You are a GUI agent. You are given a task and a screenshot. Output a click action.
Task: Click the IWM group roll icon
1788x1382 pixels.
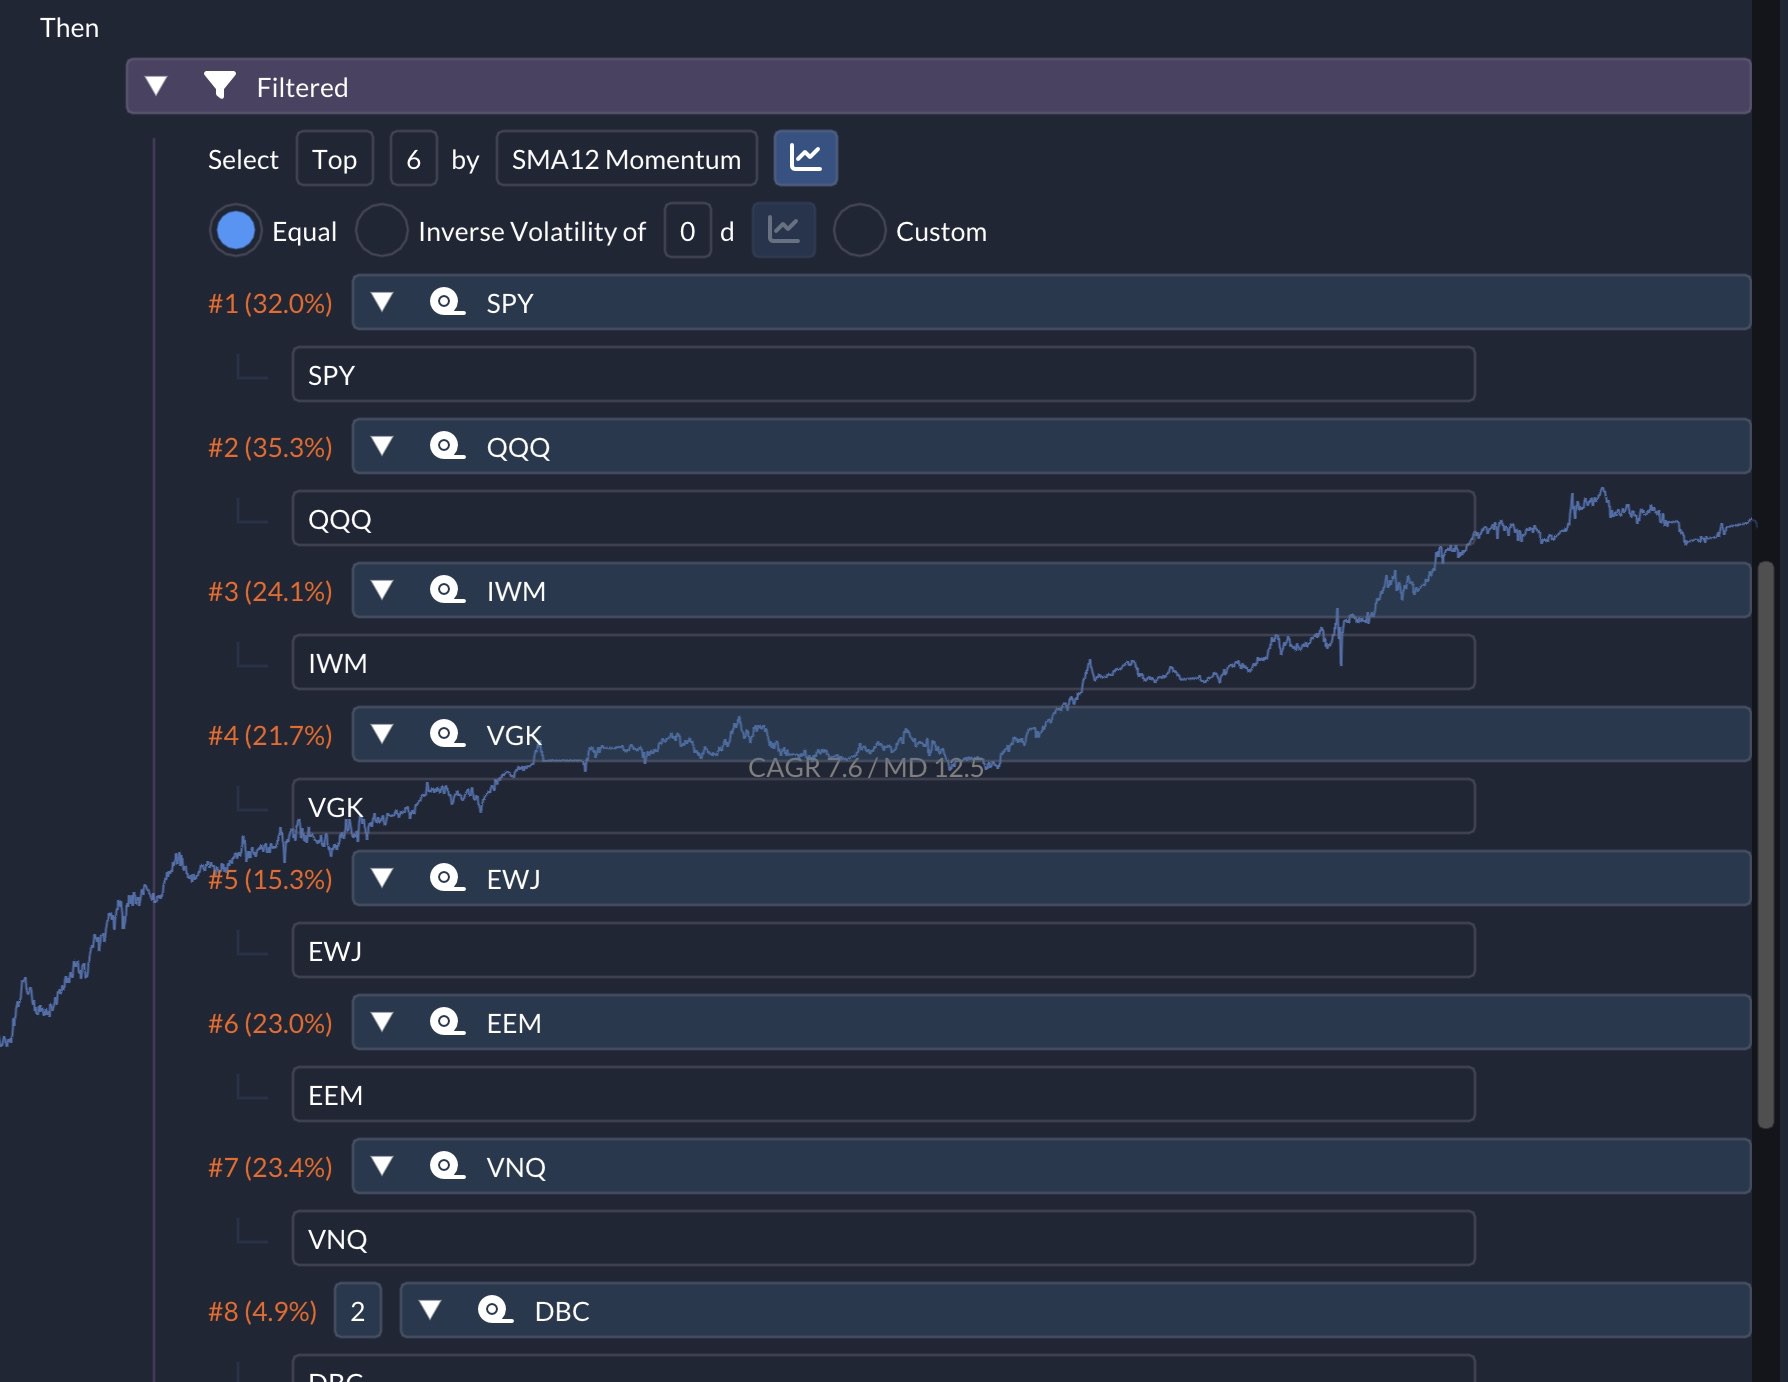point(447,590)
